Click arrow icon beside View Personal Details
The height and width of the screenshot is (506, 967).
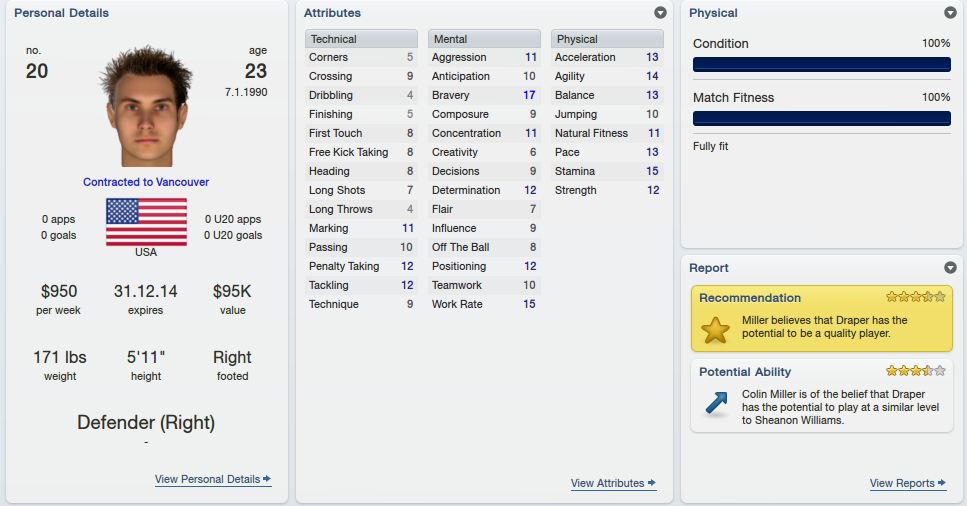point(266,478)
